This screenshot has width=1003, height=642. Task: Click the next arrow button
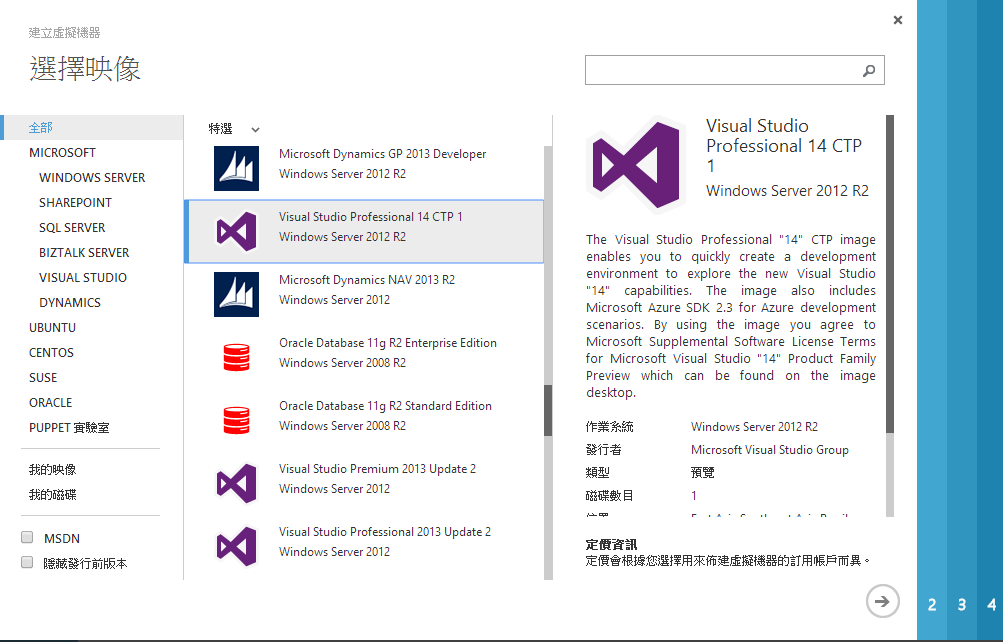click(x=882, y=601)
